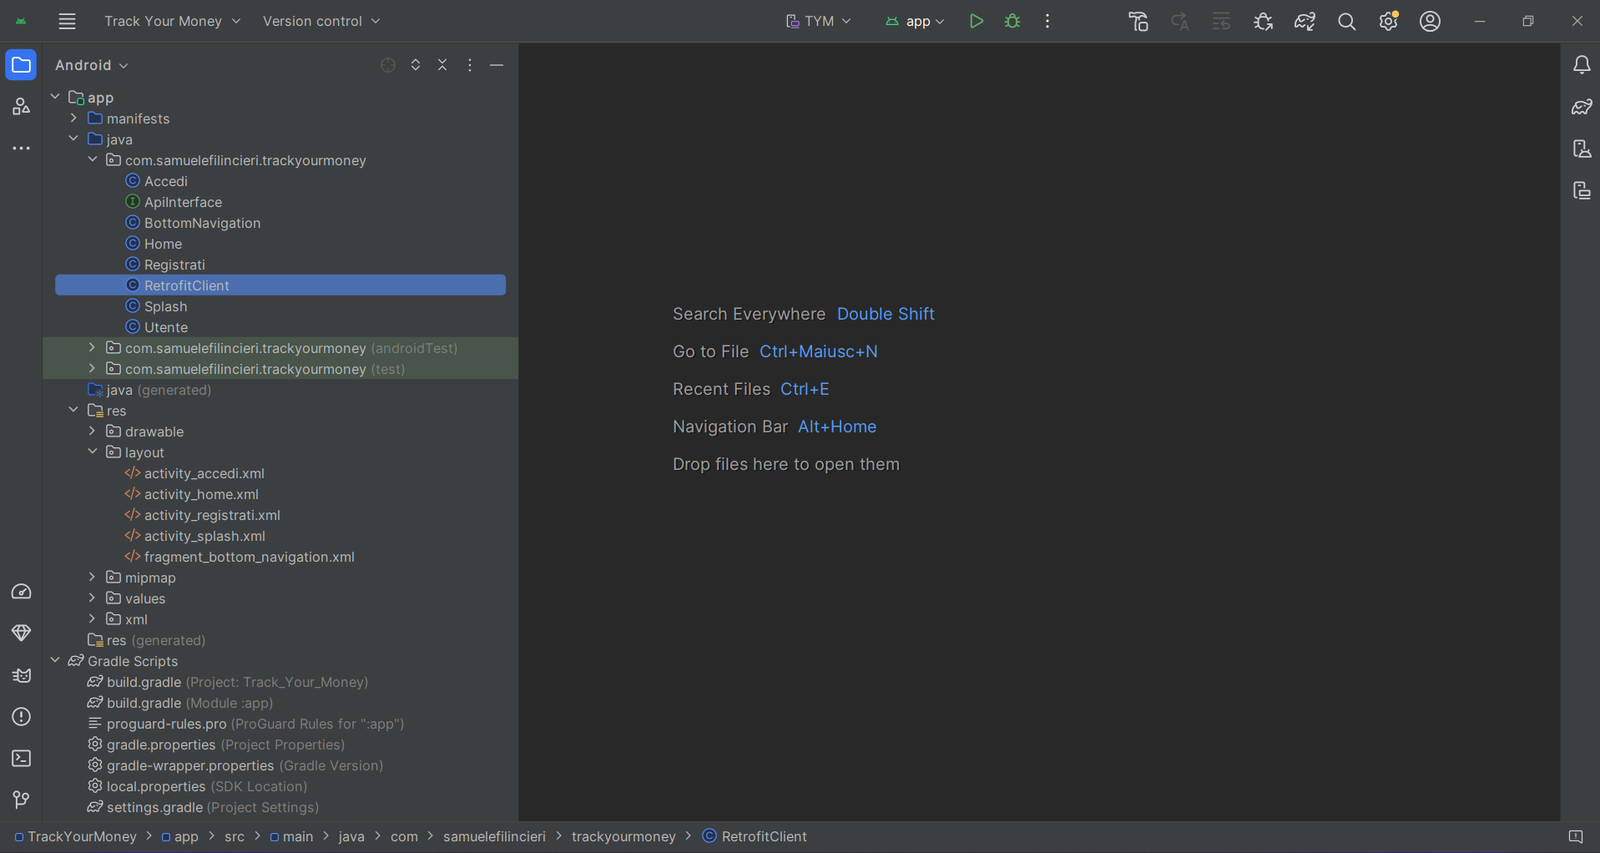The image size is (1600, 853).
Task: Click the Debug app bug icon
Action: pos(1012,21)
